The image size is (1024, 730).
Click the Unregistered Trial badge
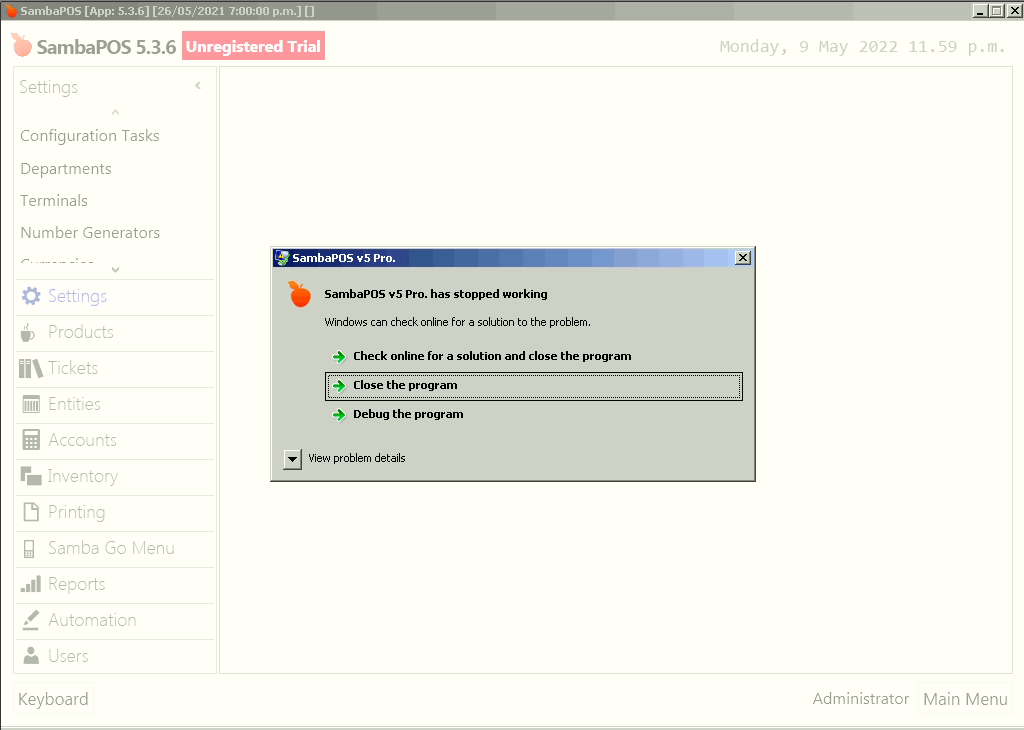(x=253, y=46)
